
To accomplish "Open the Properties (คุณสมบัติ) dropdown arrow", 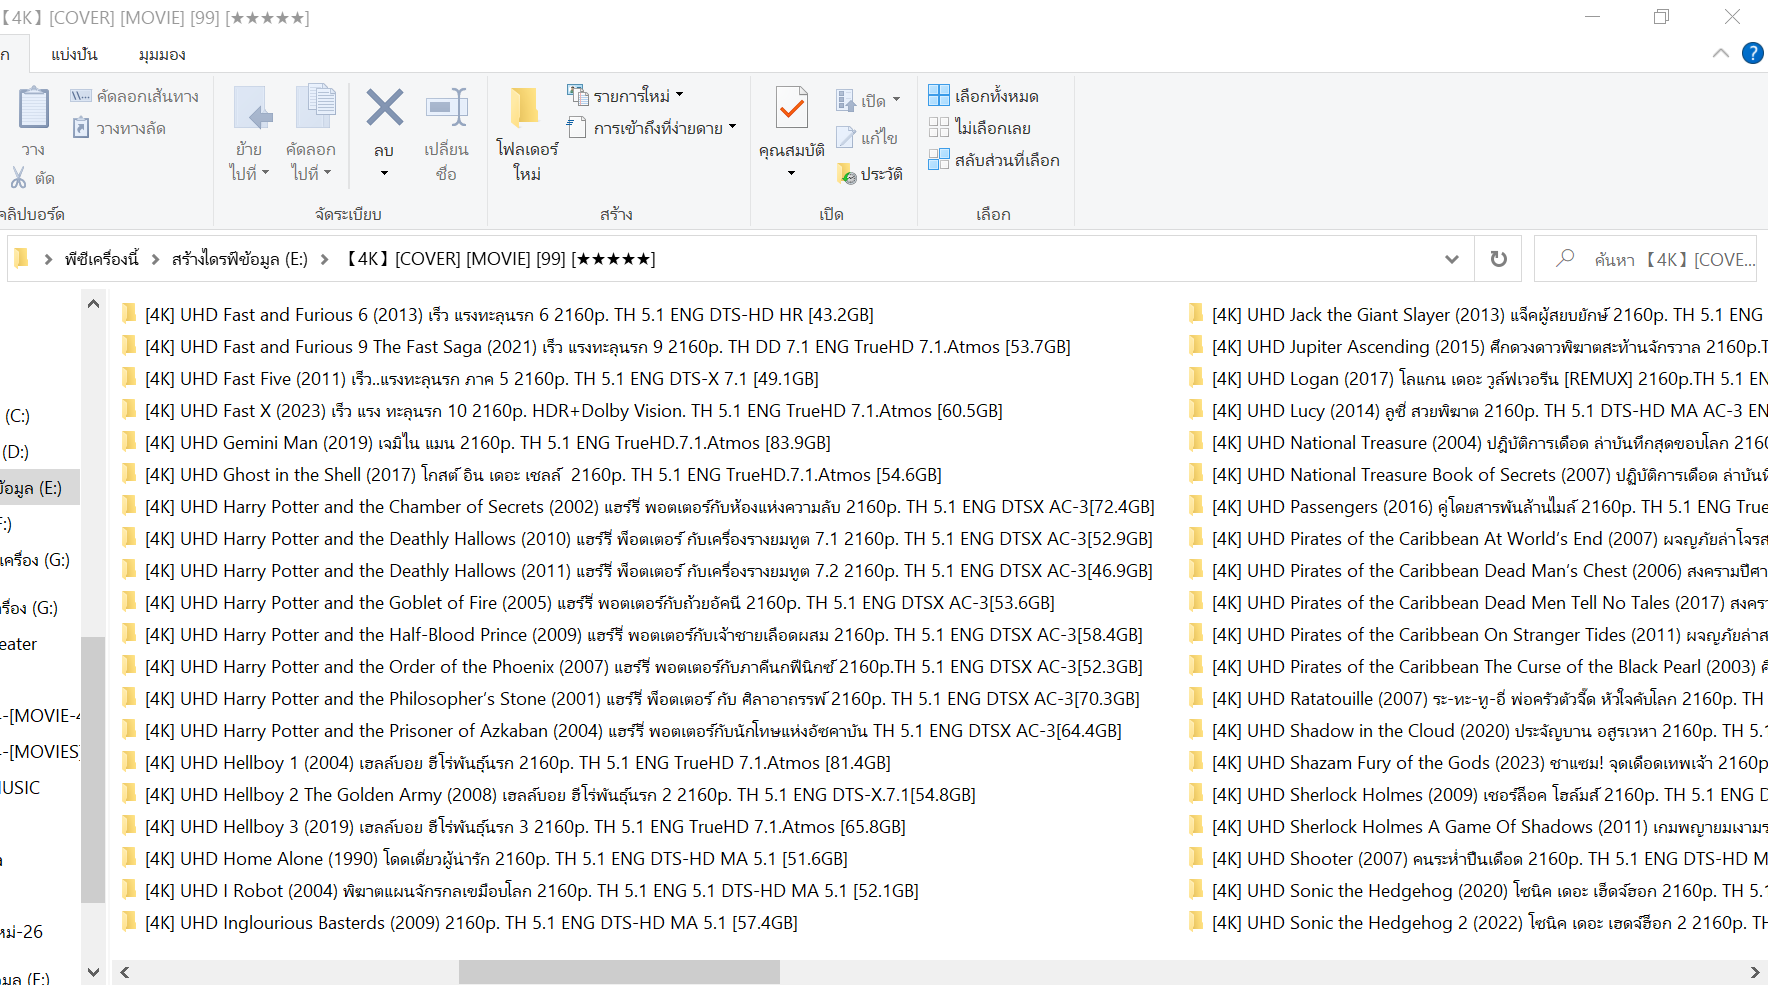I will [x=791, y=174].
